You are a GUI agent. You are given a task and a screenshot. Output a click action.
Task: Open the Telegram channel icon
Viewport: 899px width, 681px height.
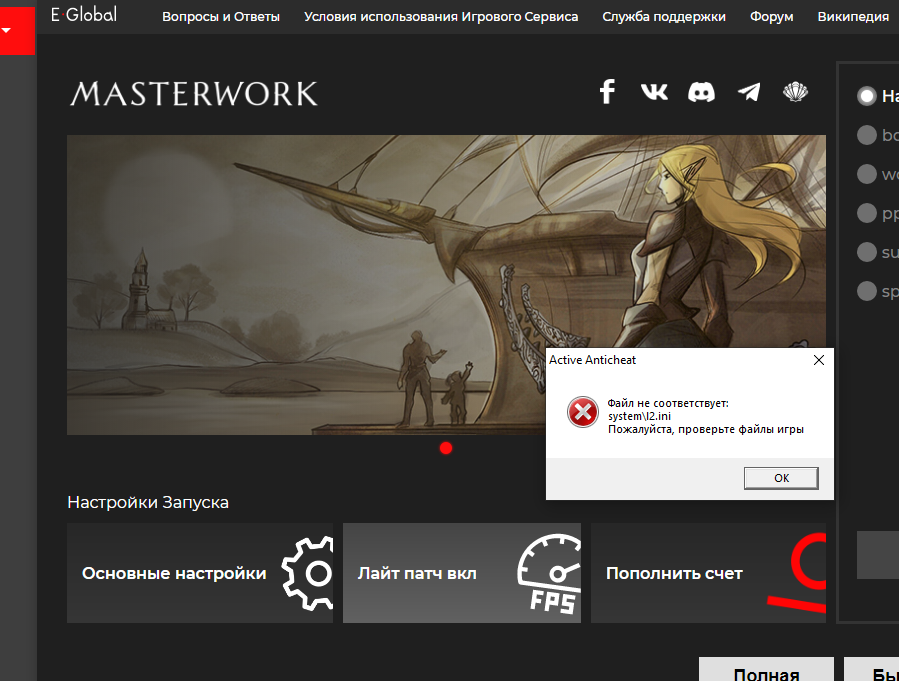coord(748,93)
